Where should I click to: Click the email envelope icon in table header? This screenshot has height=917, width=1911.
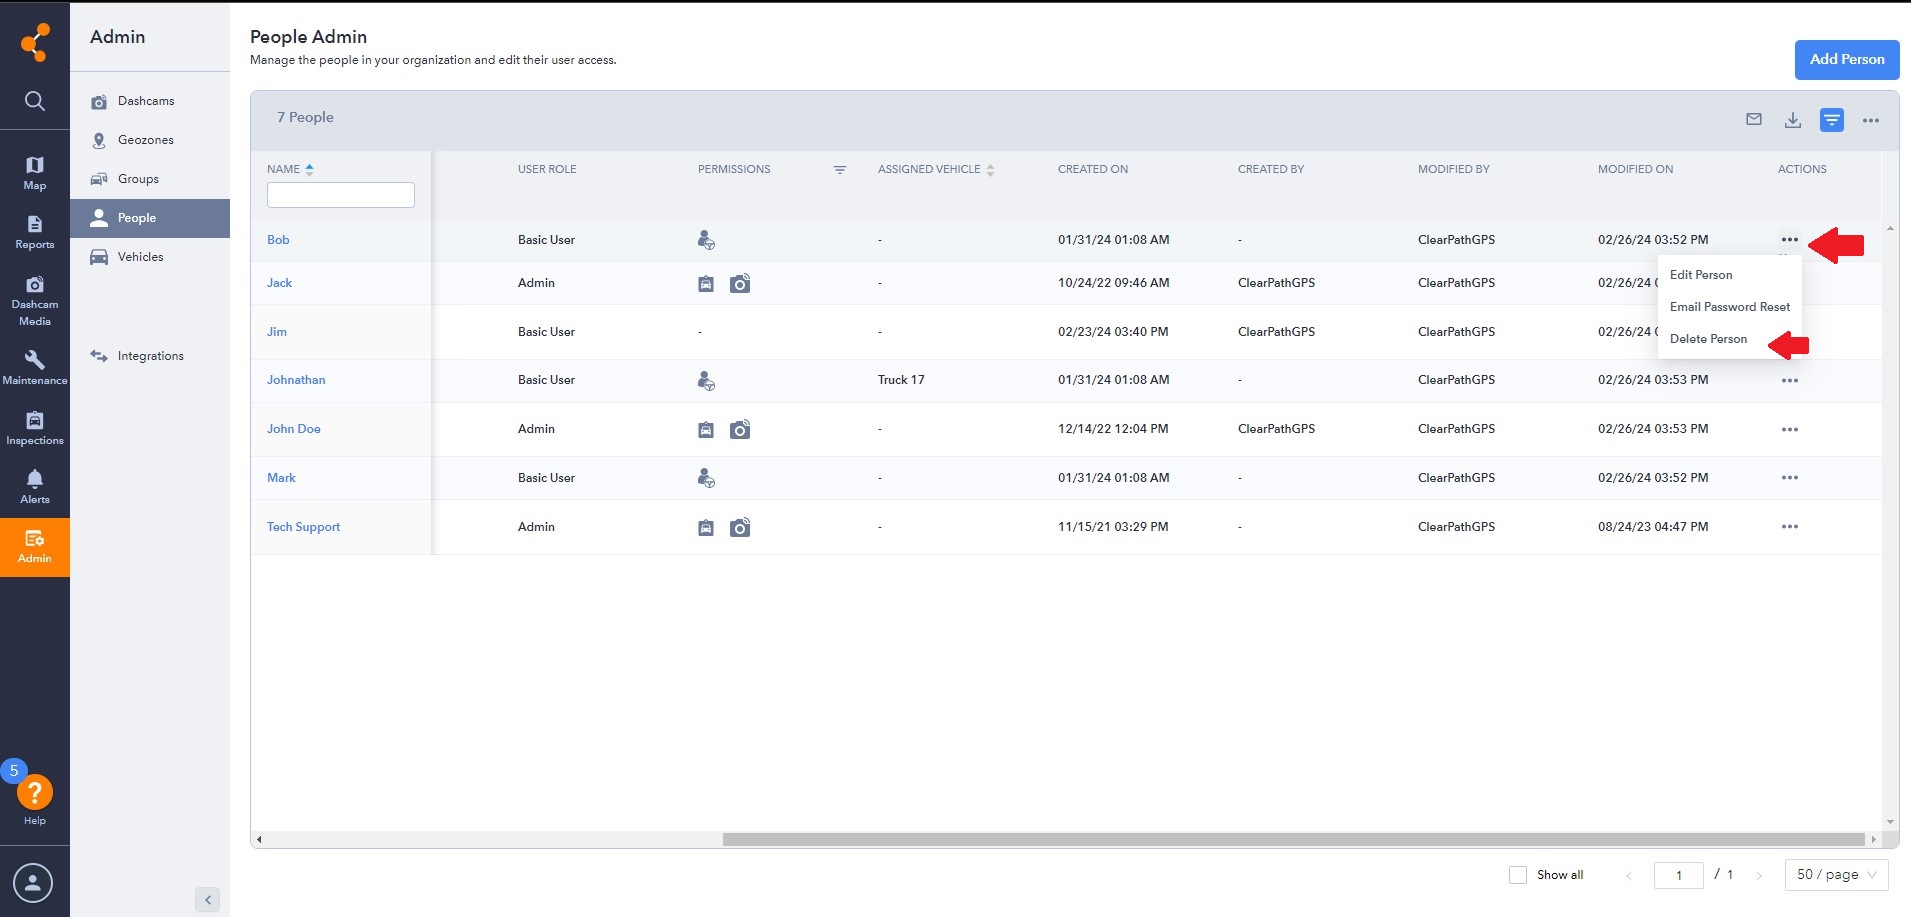pos(1754,119)
